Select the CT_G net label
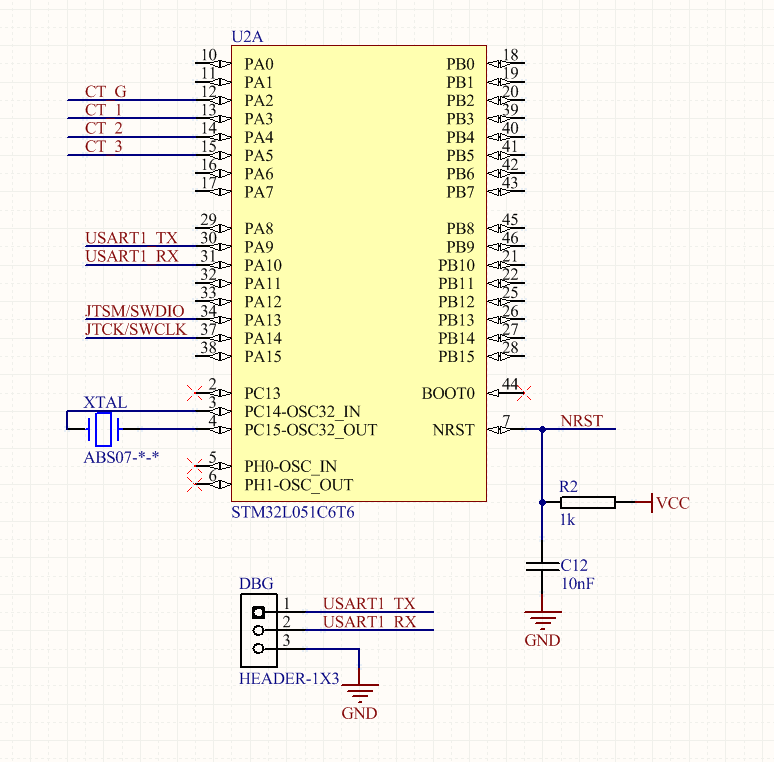The image size is (774, 762). (105, 91)
